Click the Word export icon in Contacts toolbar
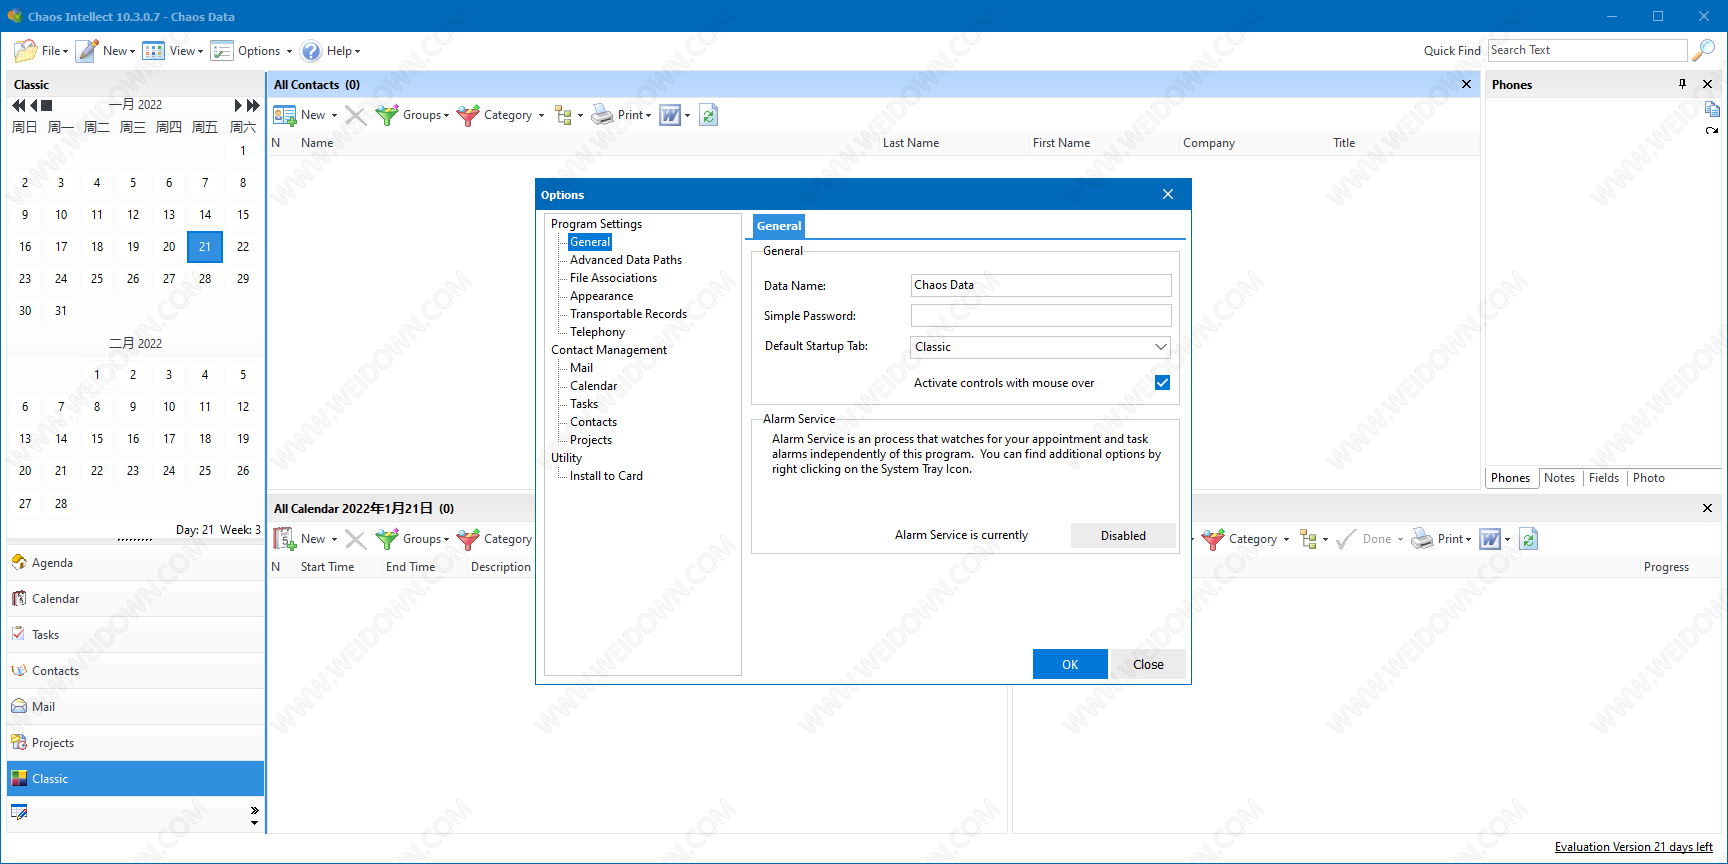This screenshot has height=864, width=1728. pos(670,115)
